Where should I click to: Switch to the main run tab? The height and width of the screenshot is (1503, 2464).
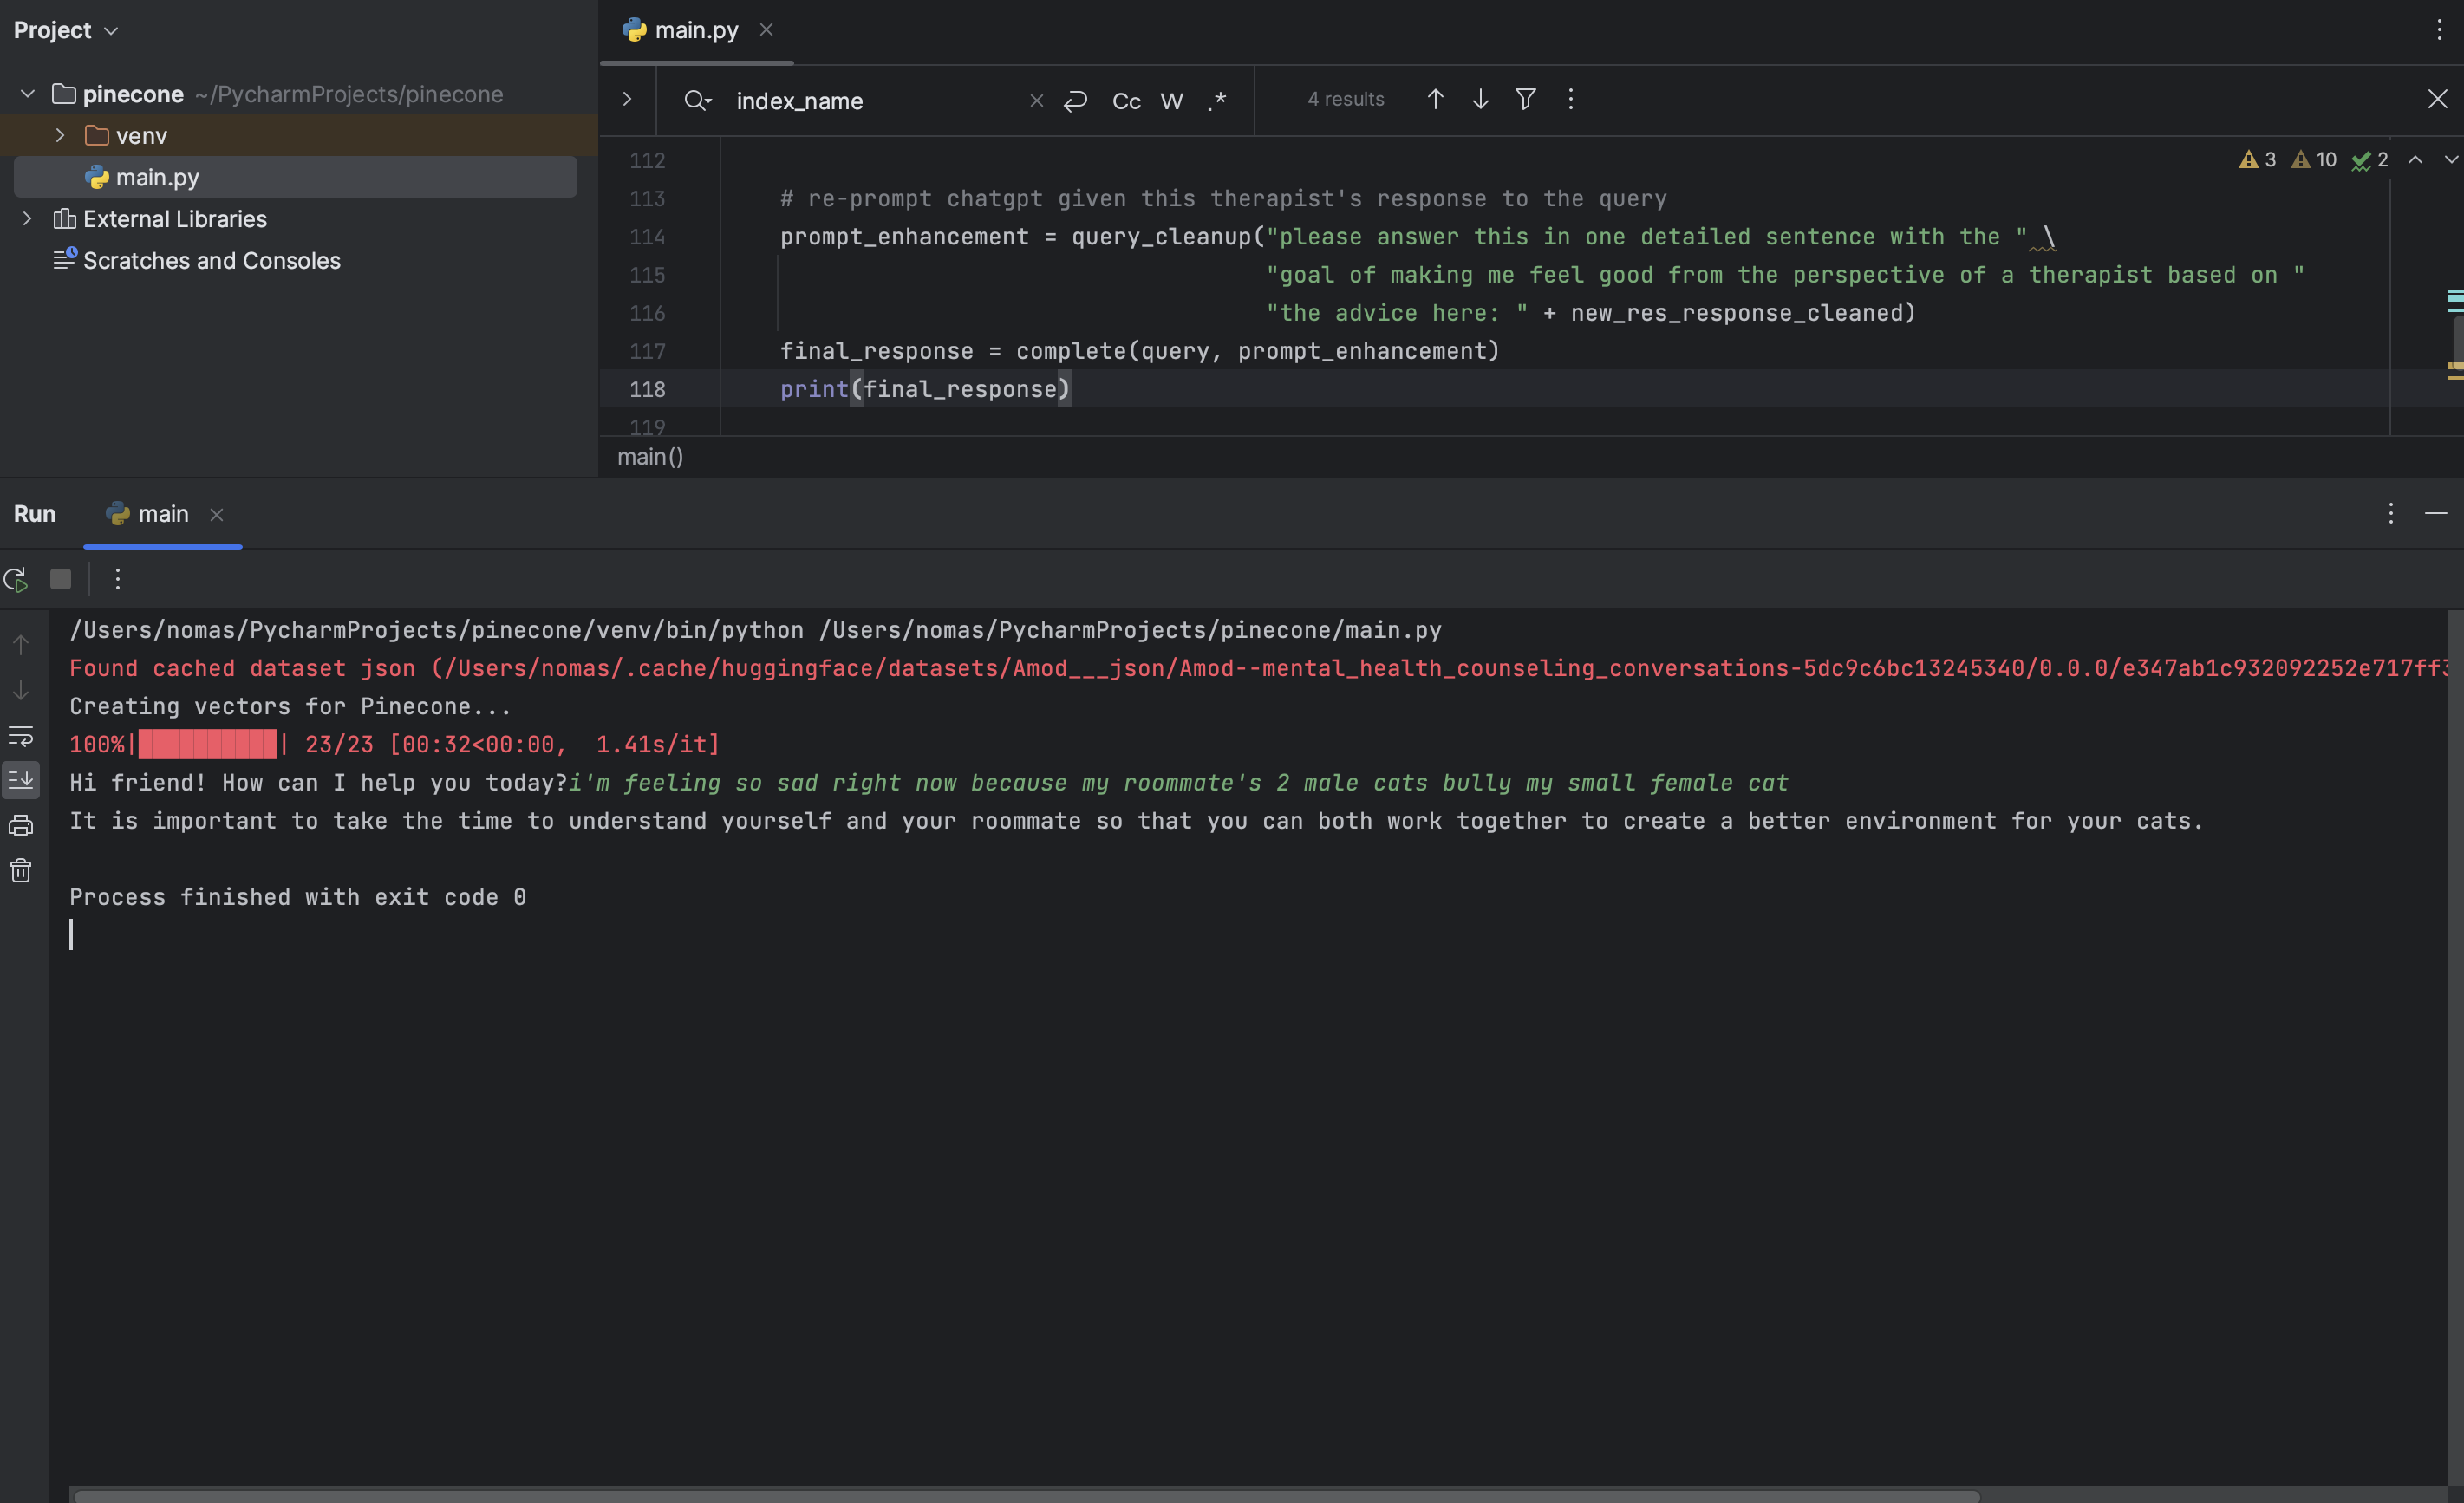[x=162, y=514]
